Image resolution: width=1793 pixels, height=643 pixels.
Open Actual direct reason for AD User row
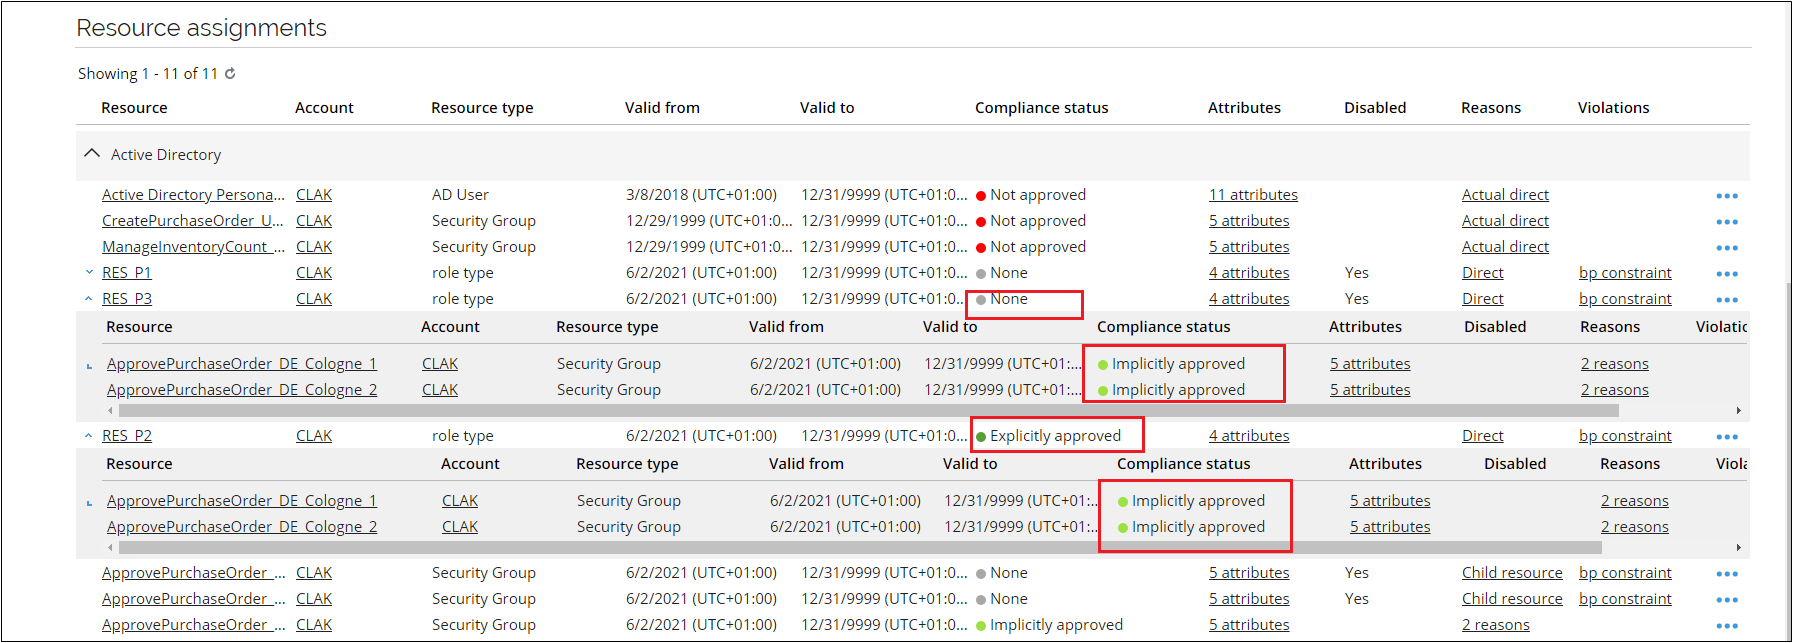[1505, 195]
